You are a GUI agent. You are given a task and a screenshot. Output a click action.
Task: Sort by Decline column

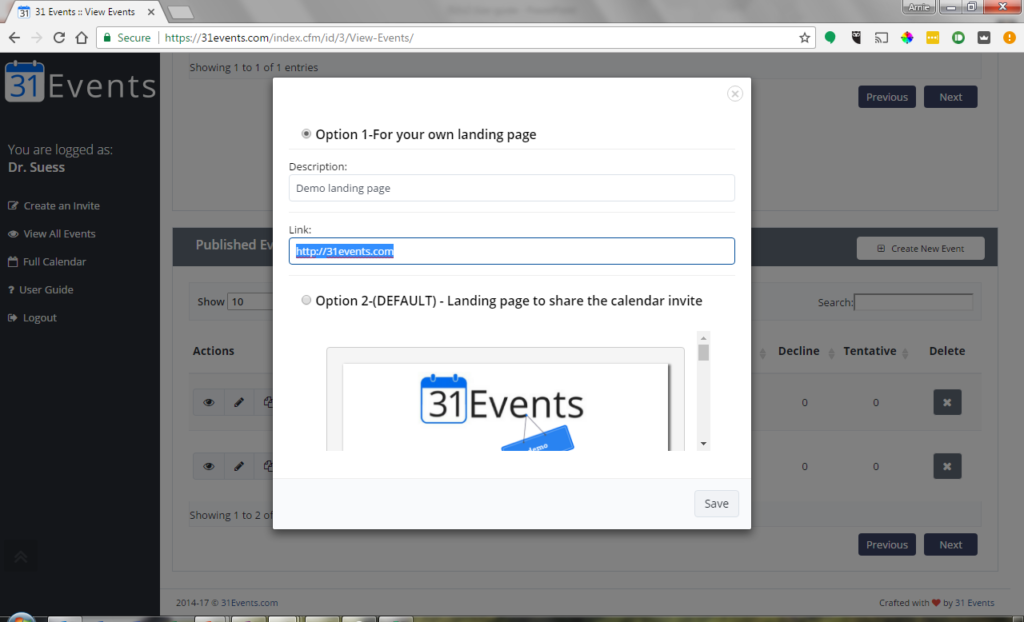point(799,352)
